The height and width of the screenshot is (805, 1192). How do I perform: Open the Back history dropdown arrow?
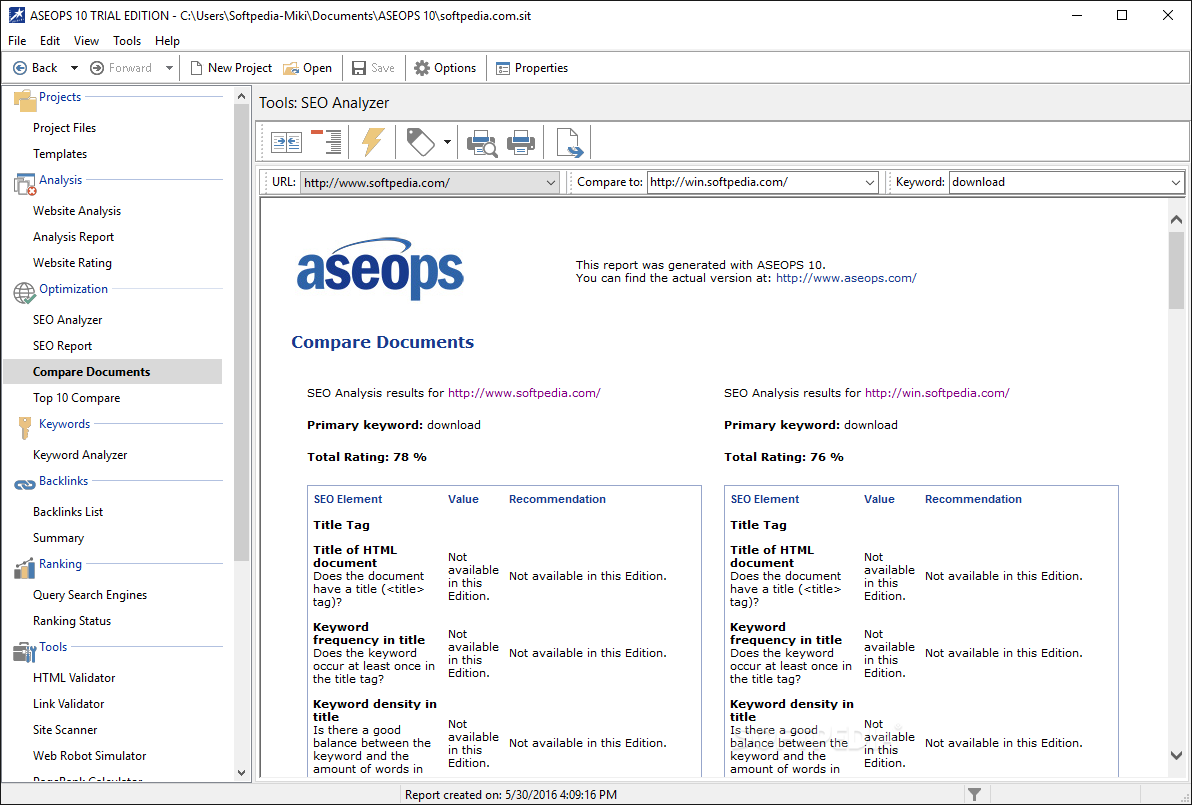point(74,68)
